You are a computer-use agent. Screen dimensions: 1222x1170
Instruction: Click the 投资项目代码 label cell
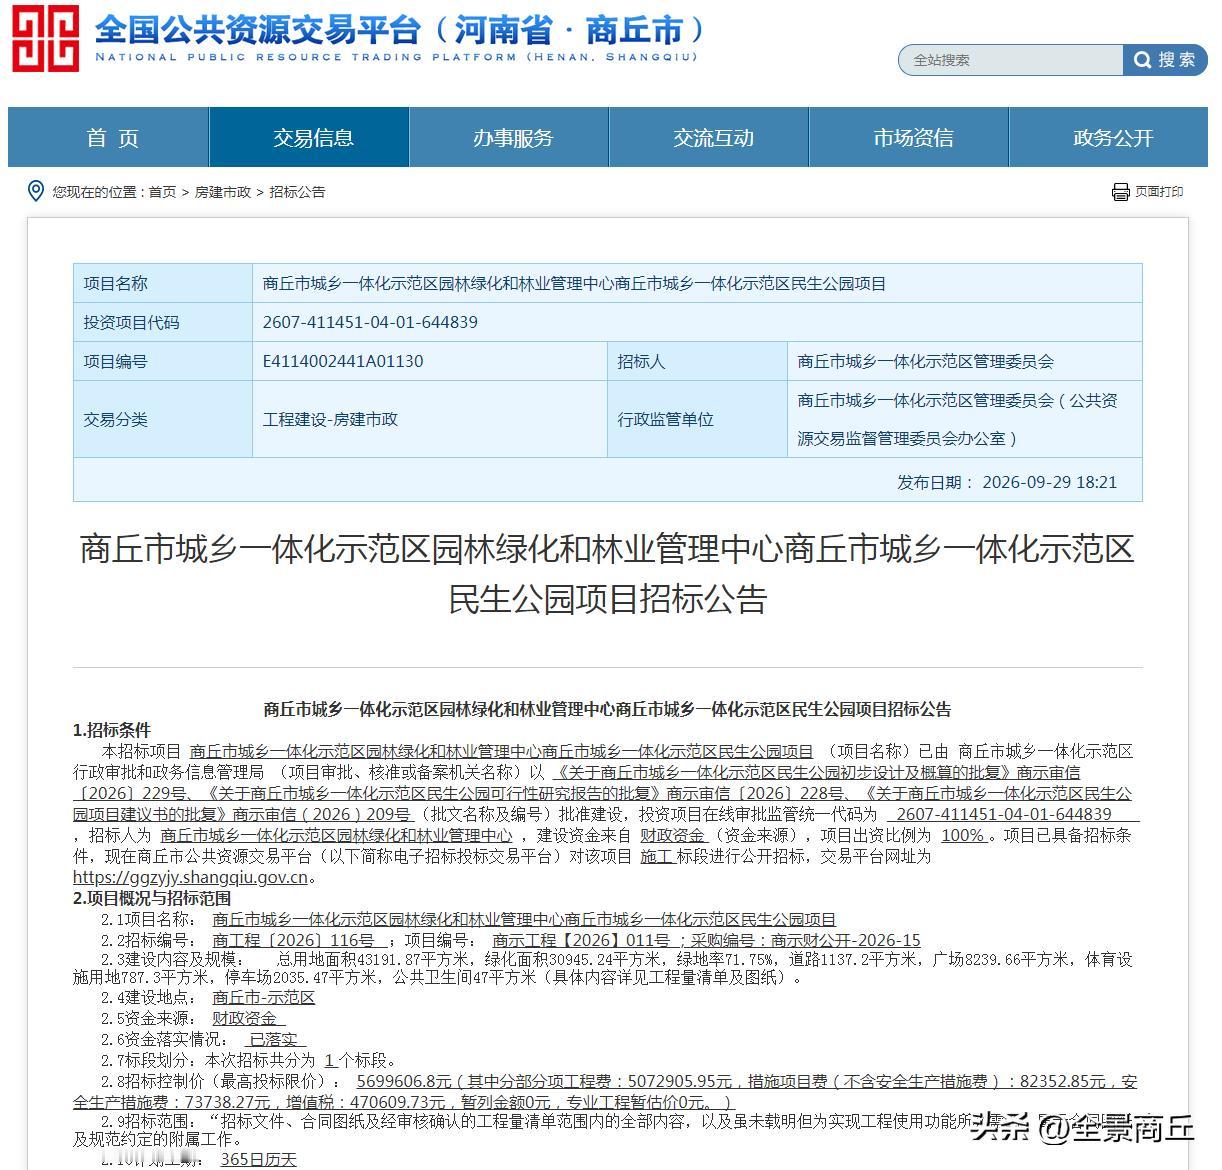coord(163,322)
